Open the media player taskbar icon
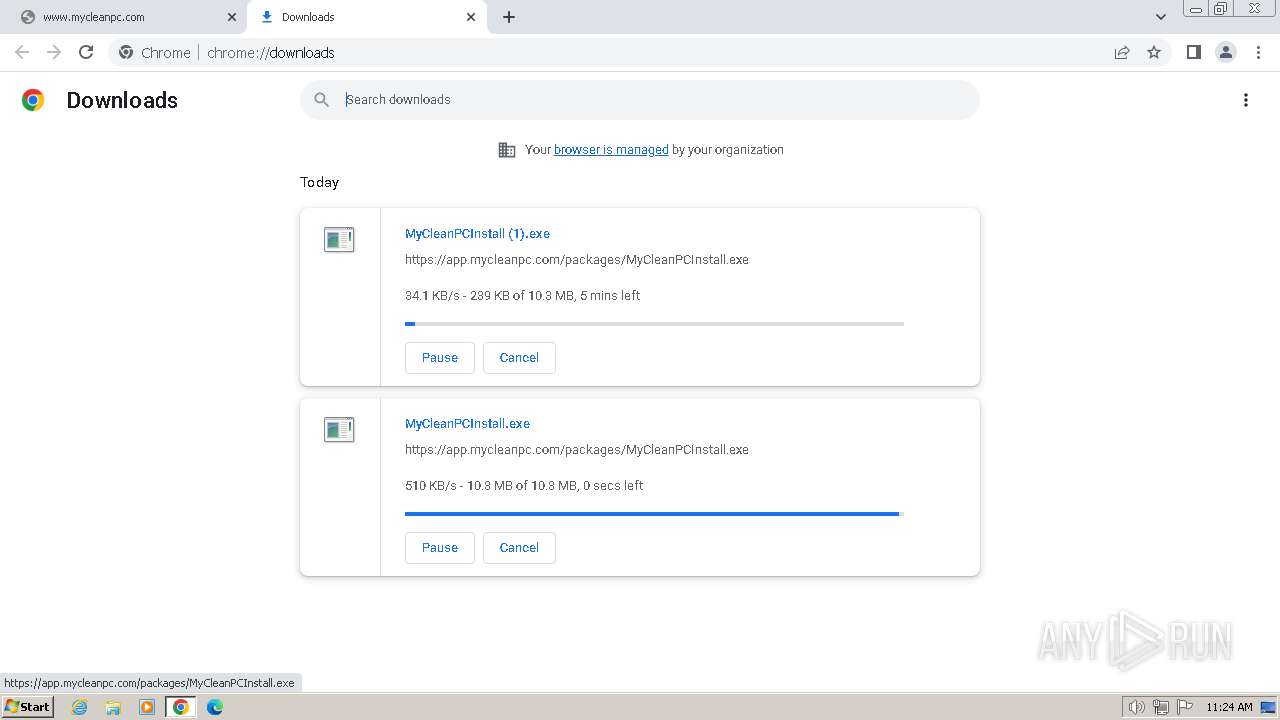This screenshot has width=1280, height=720. pyautogui.click(x=147, y=707)
